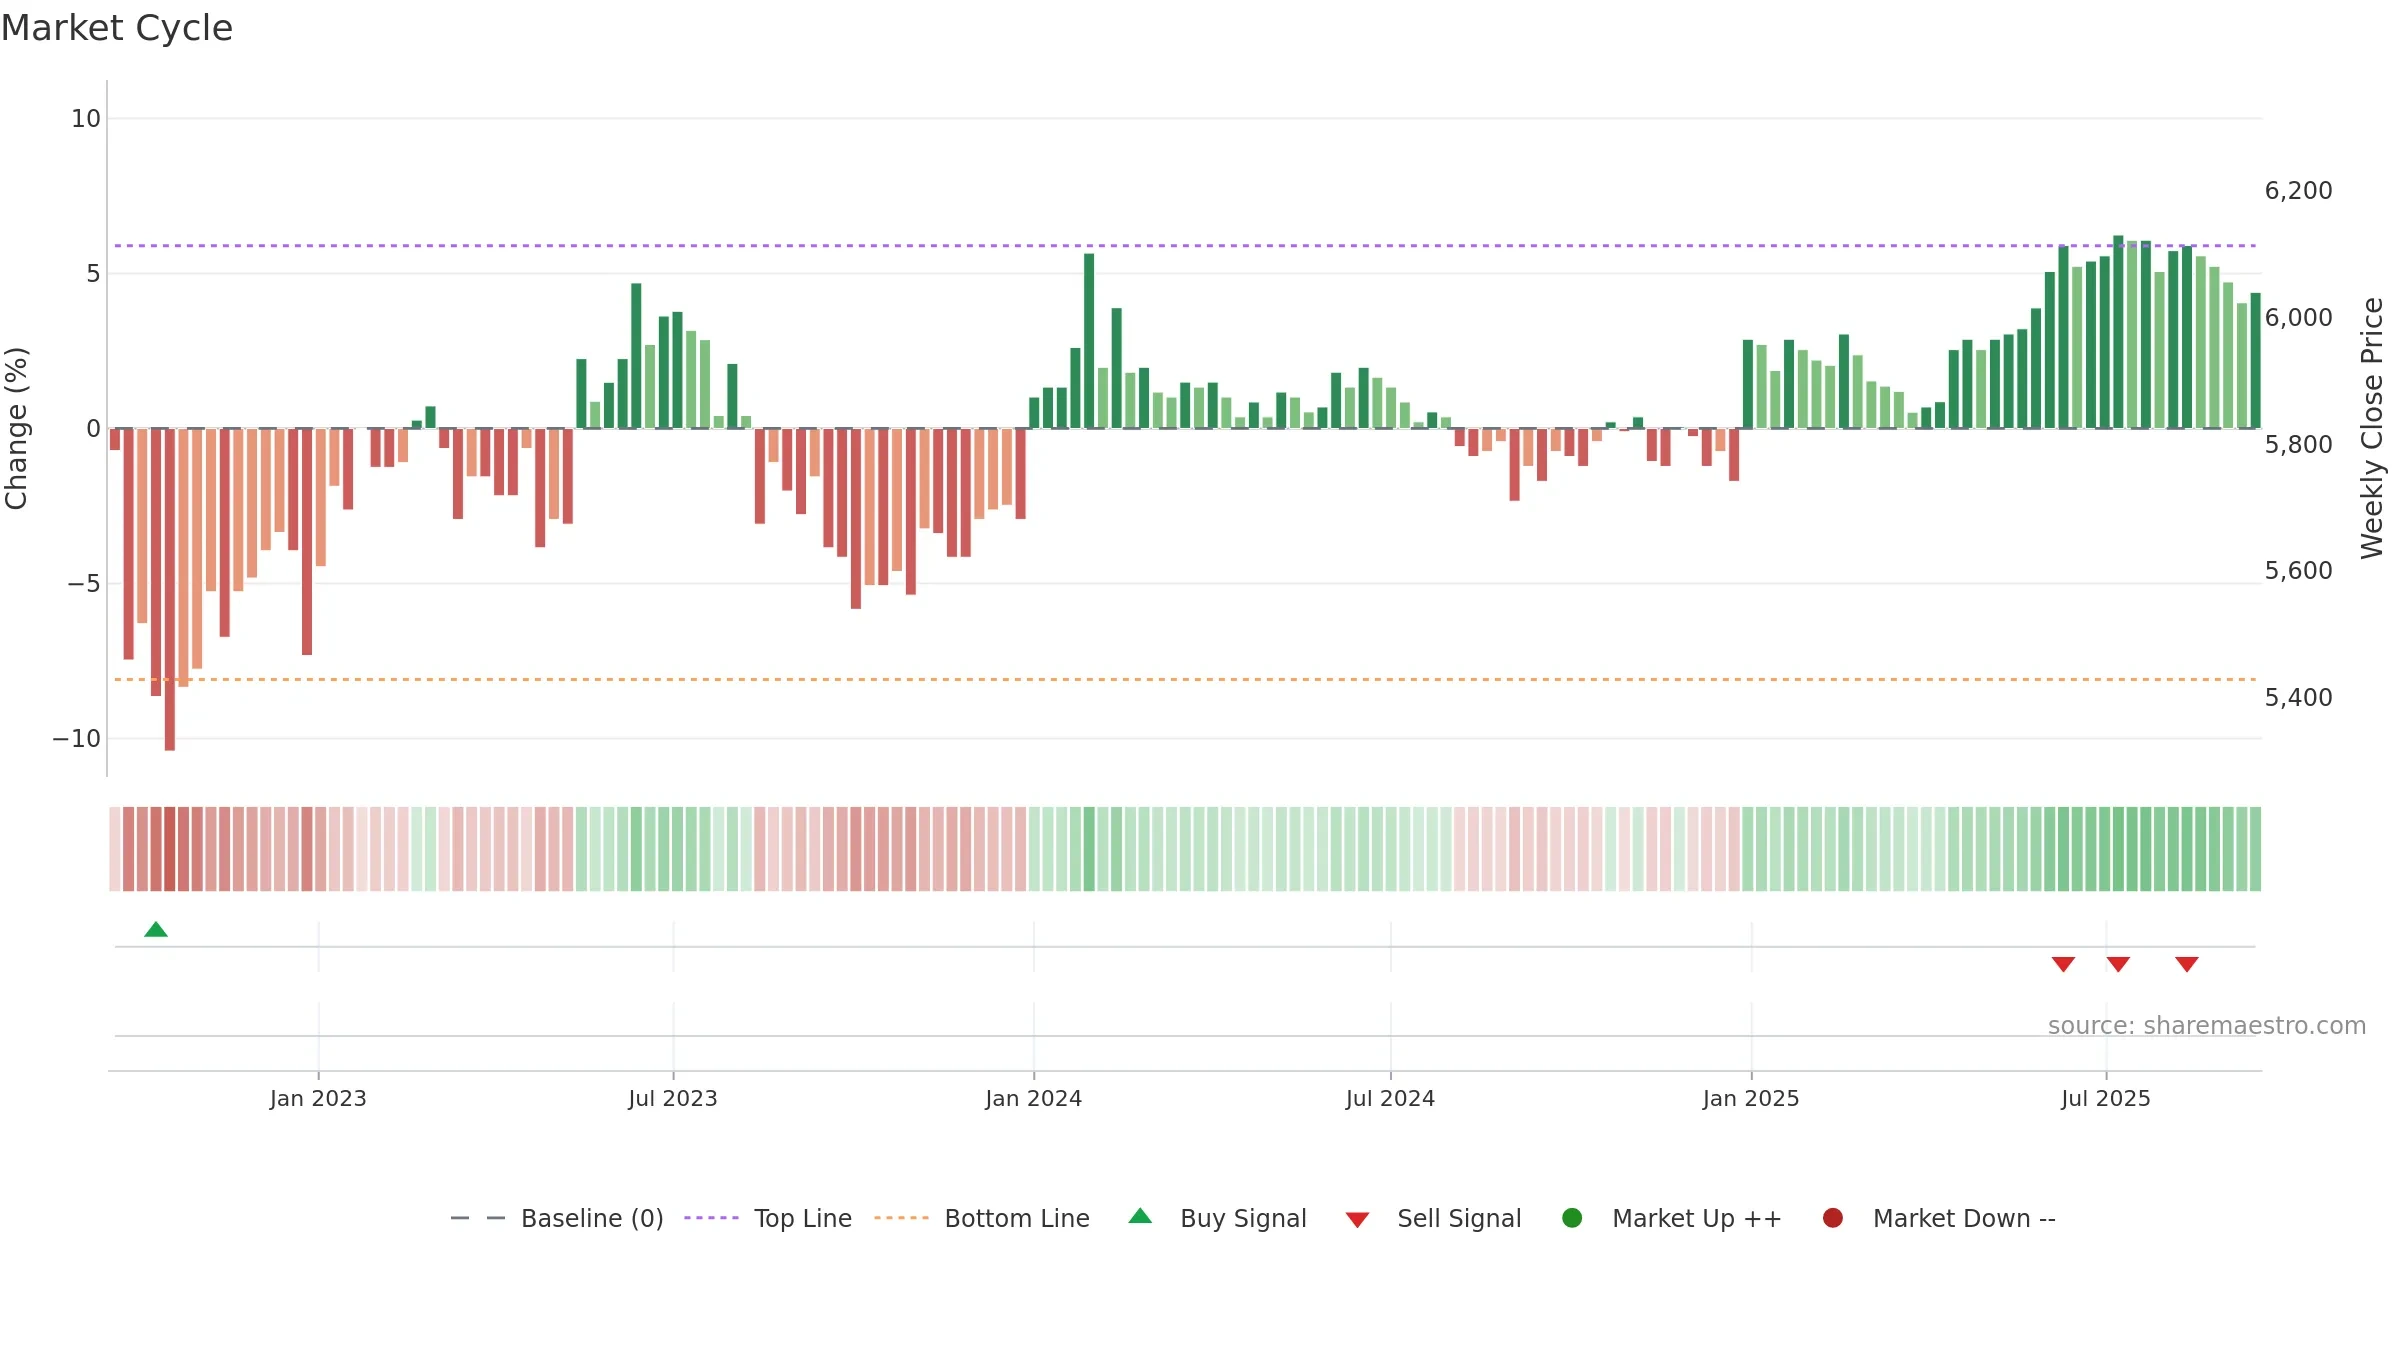Click the 10 change axis label

click(x=86, y=119)
